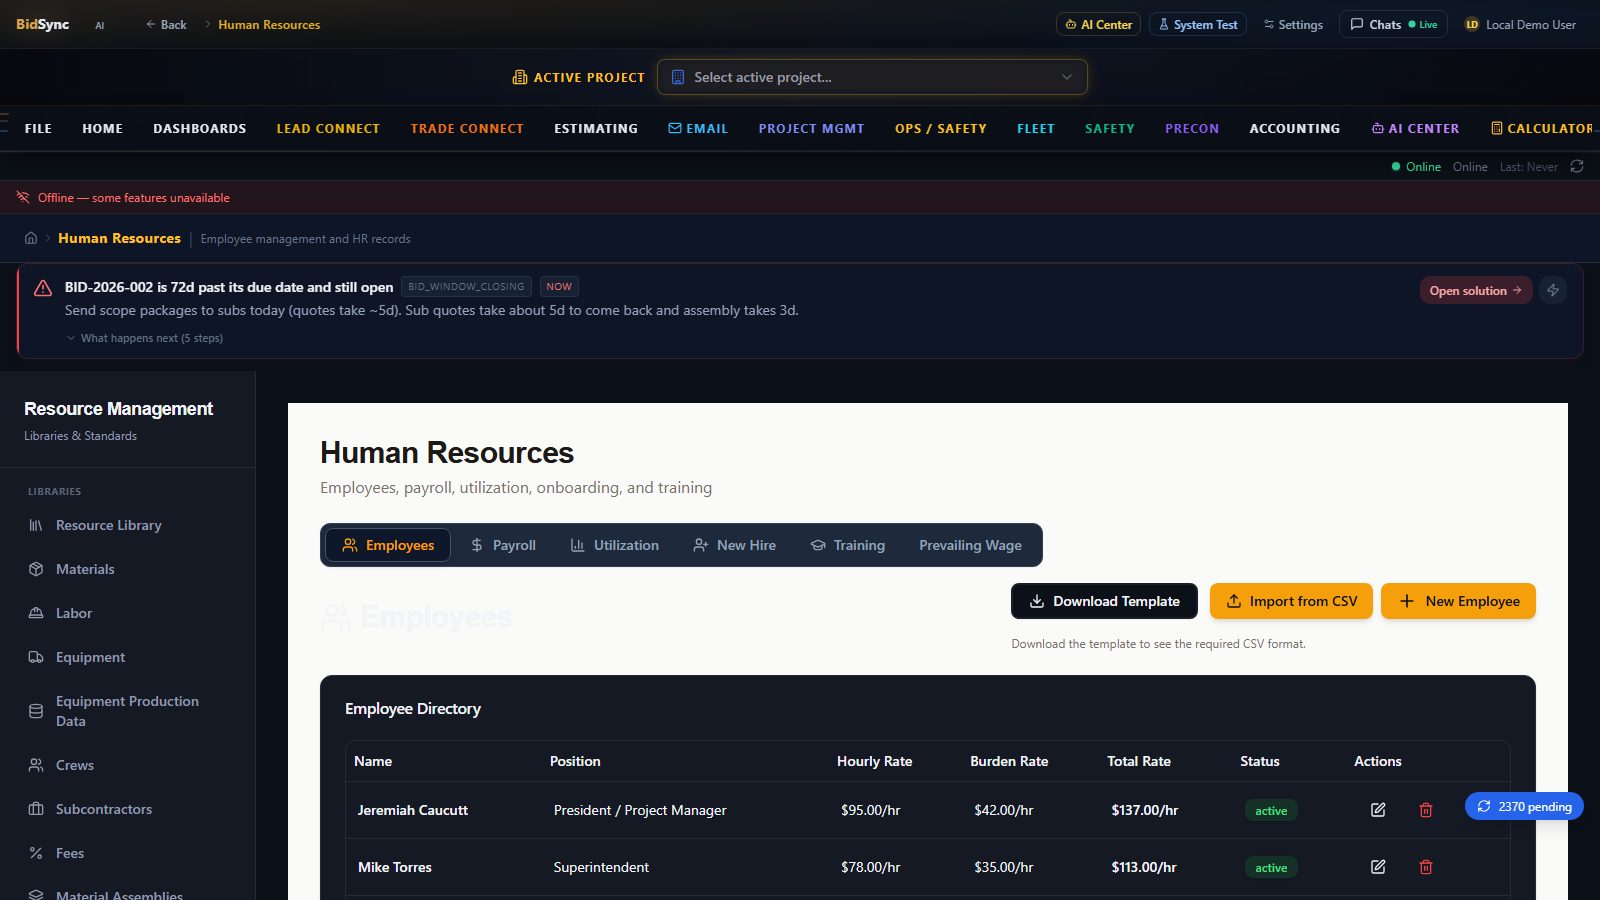
Task: Open the Select active project dropdown
Action: coord(872,77)
